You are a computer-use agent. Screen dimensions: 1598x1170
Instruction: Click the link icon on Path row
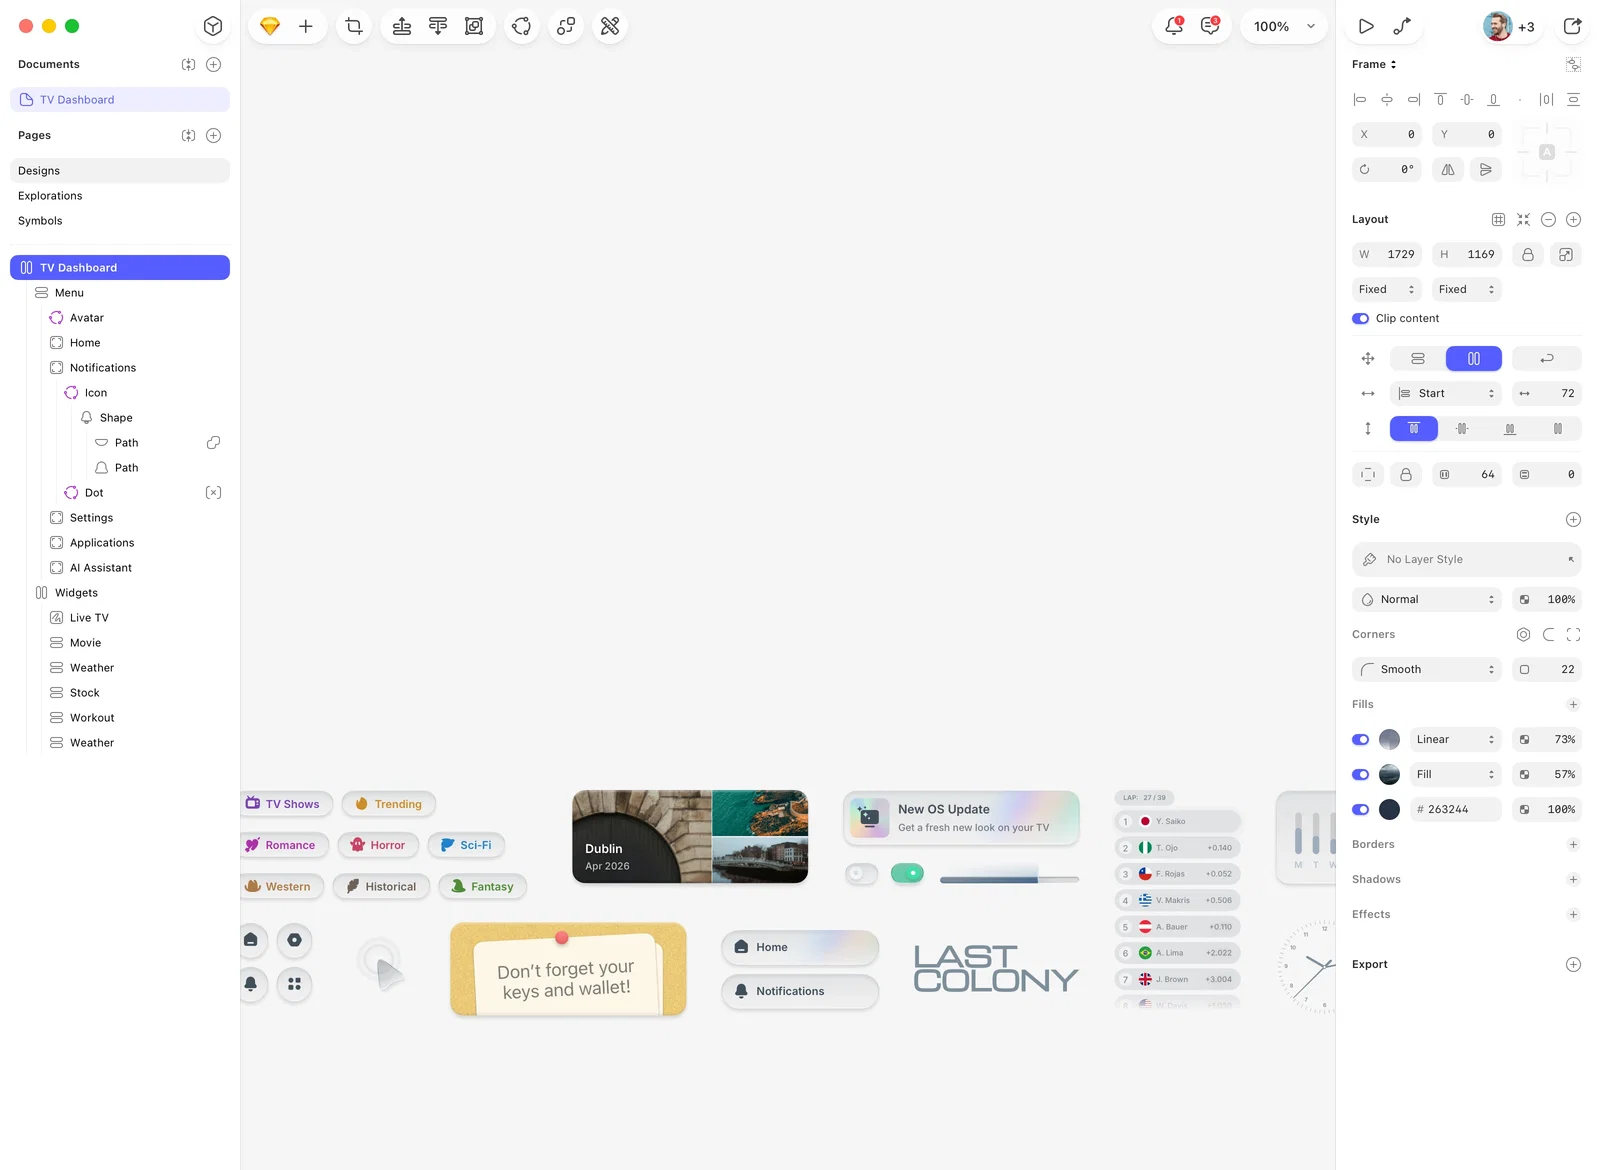tap(213, 442)
